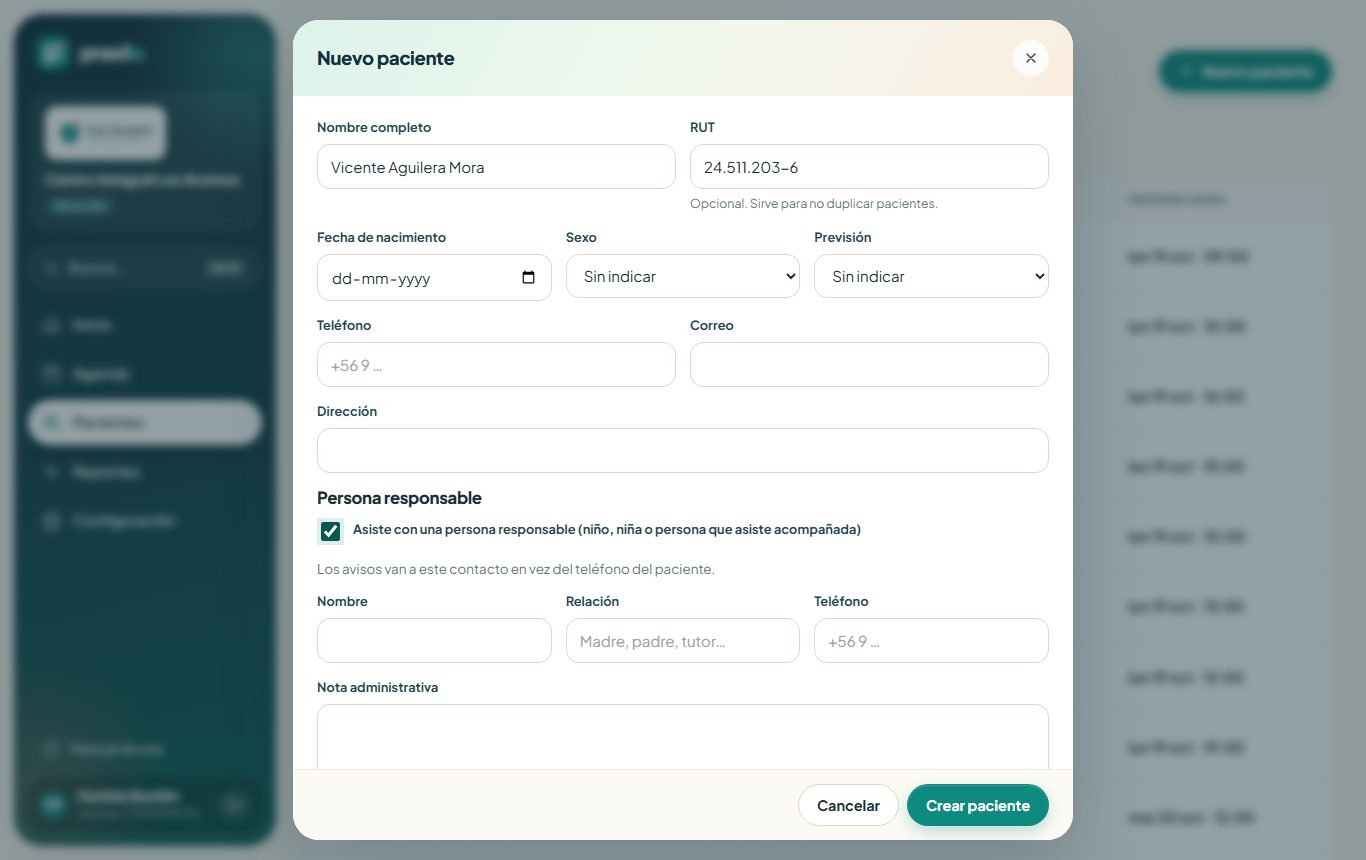Click the patient Teléfono field
Image resolution: width=1366 pixels, height=860 pixels.
pos(496,365)
